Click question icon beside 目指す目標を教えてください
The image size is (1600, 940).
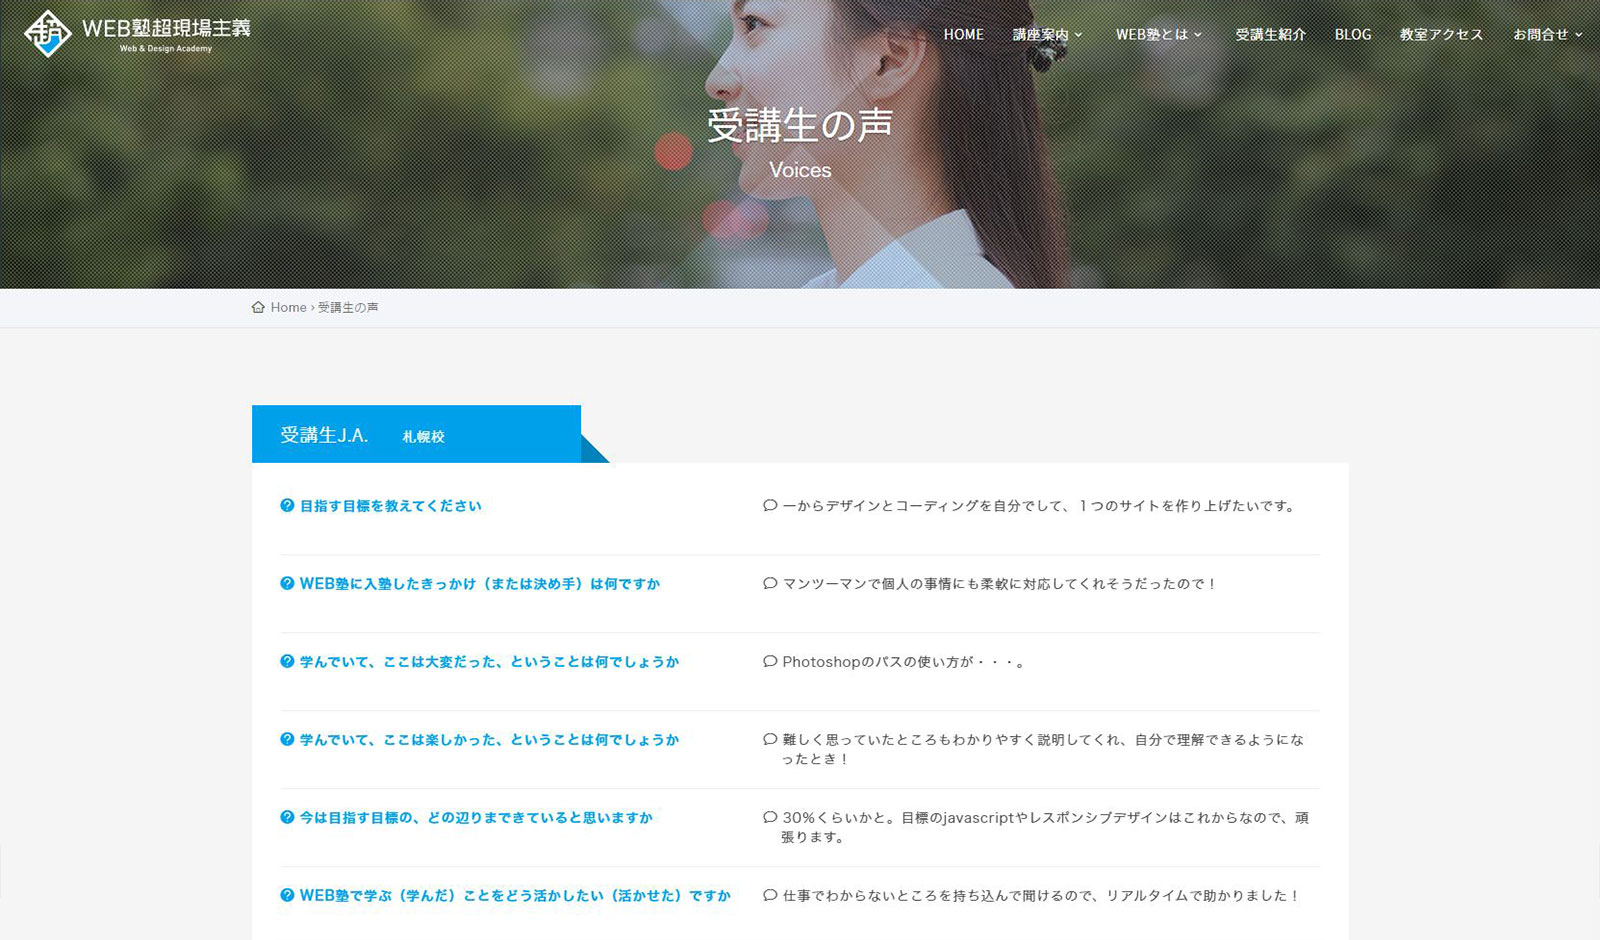coord(287,506)
